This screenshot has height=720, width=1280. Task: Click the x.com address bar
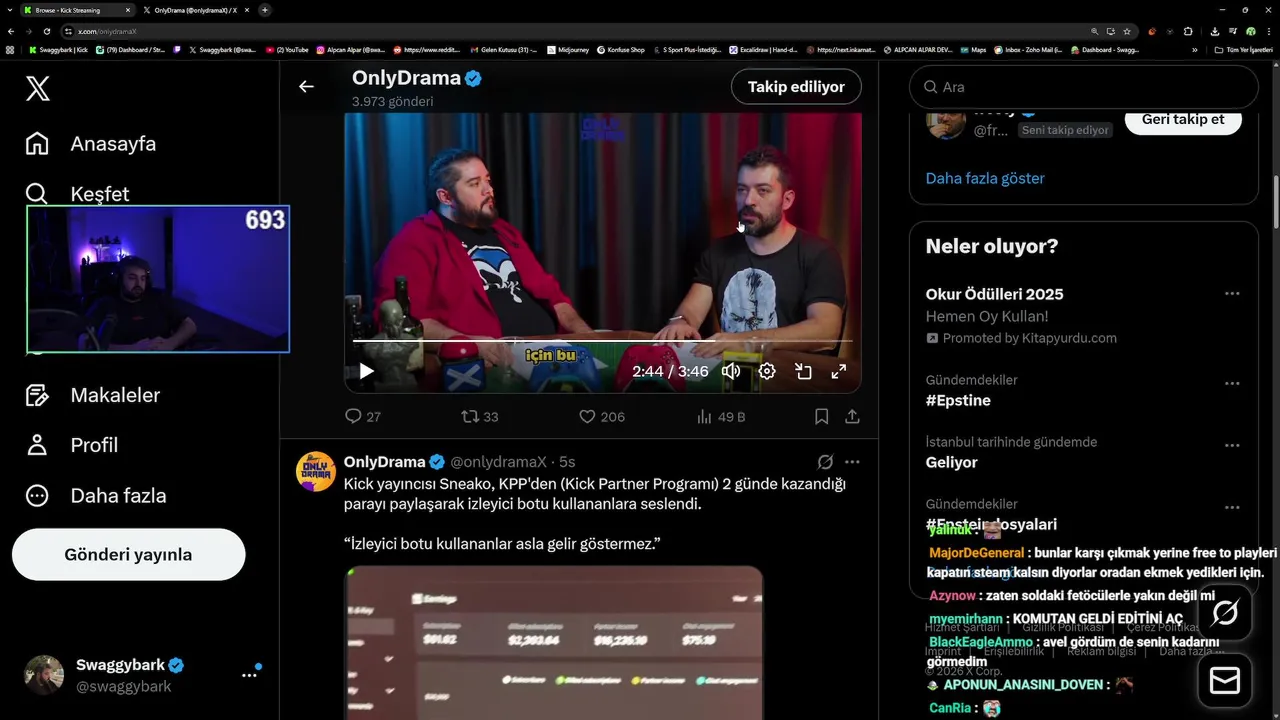click(x=580, y=31)
